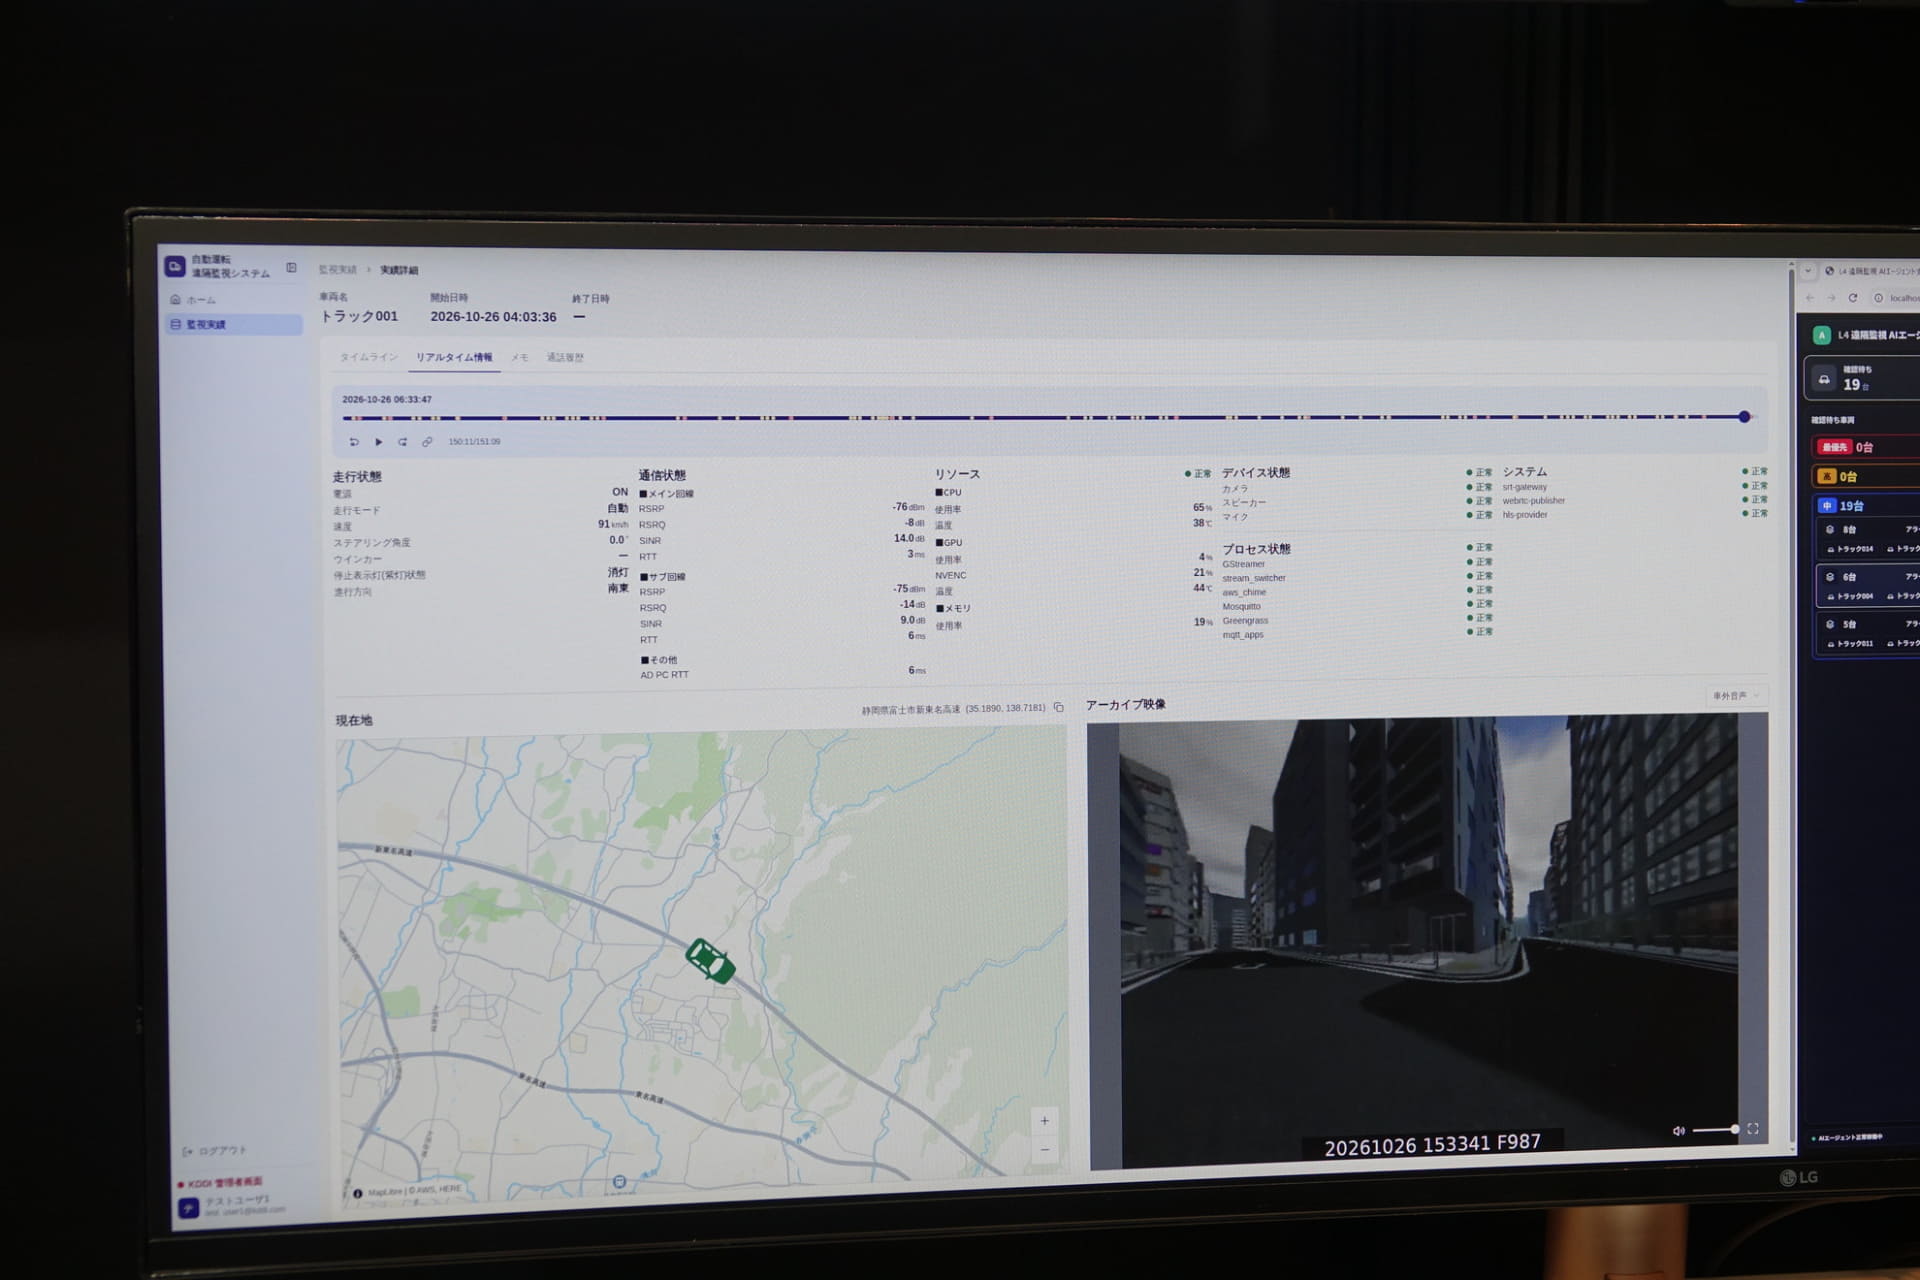Adjust the video volume slider
This screenshot has height=1280, width=1920.
(1716, 1130)
